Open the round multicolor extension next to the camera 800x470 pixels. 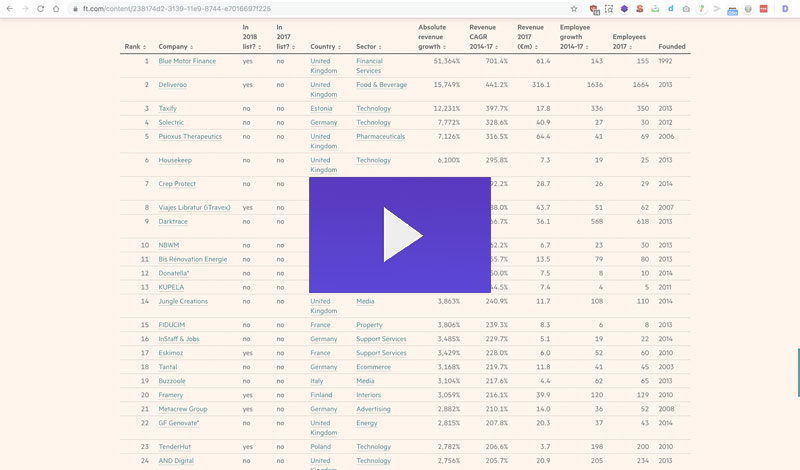coord(702,9)
